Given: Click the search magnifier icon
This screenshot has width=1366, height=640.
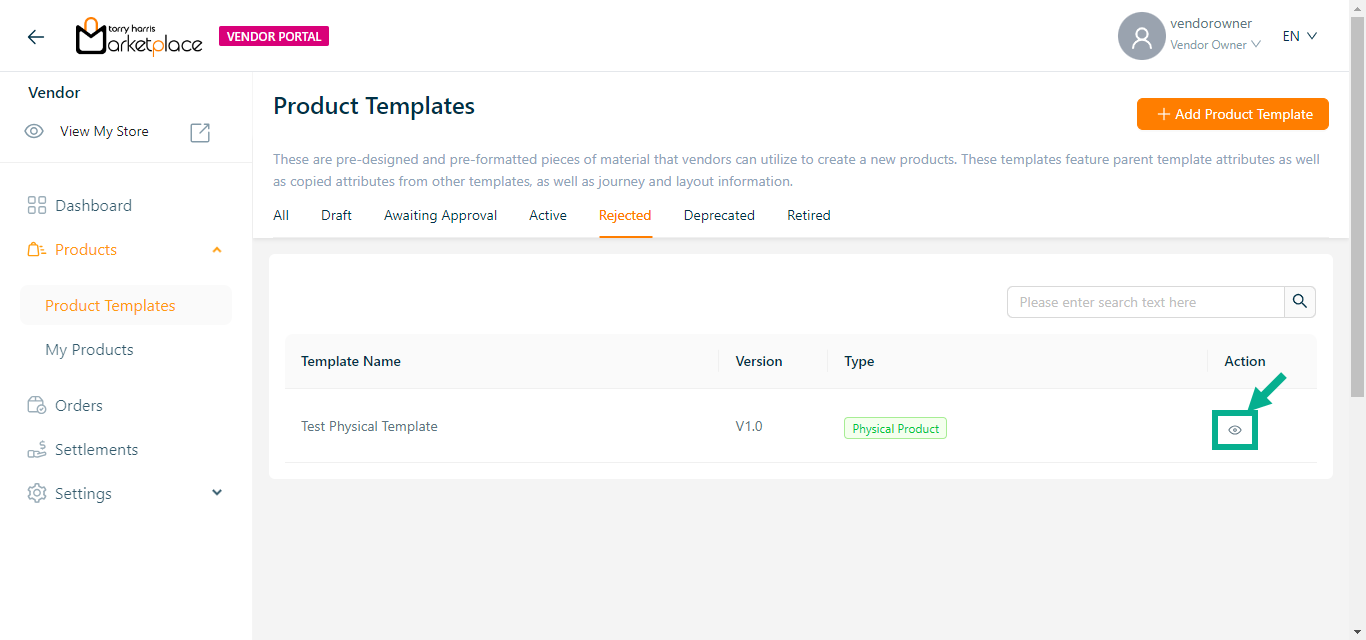Looking at the screenshot, I should click(x=1299, y=302).
